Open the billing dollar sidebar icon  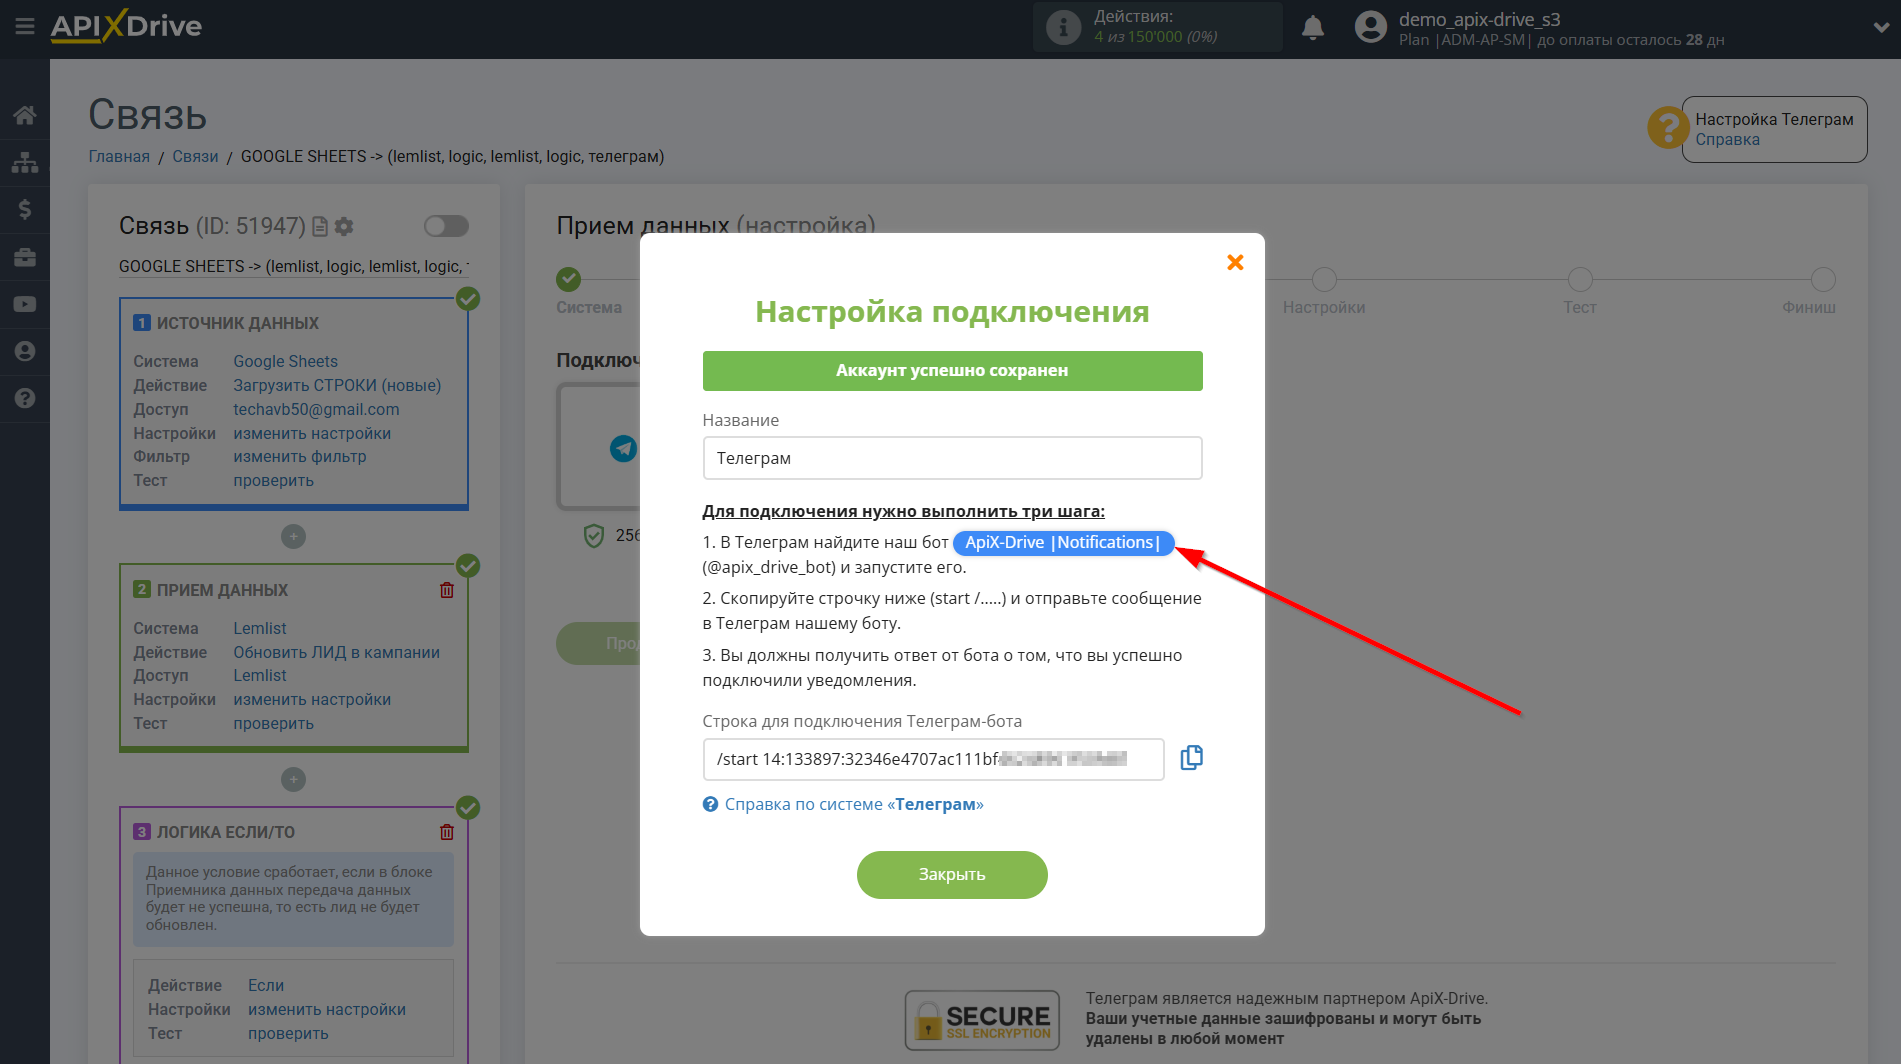click(x=25, y=209)
